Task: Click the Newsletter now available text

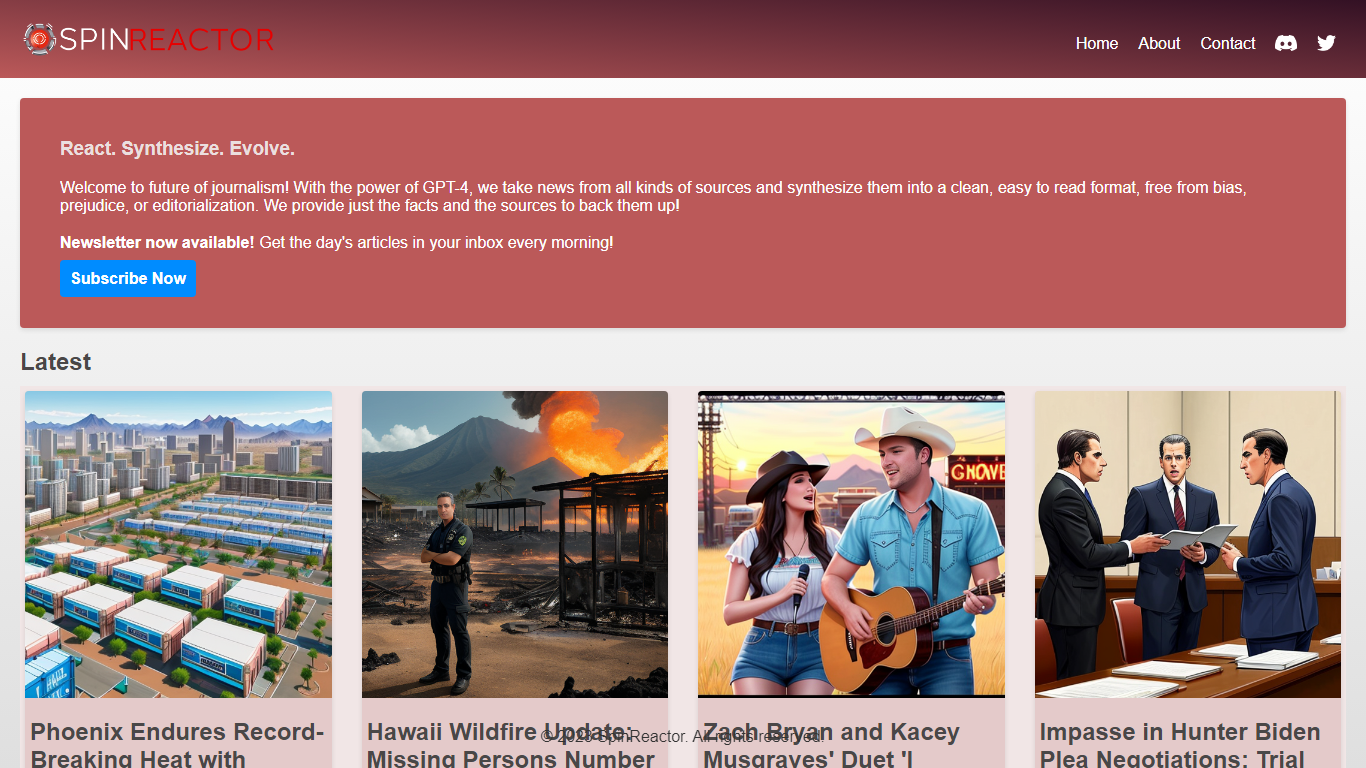Action: click(157, 242)
